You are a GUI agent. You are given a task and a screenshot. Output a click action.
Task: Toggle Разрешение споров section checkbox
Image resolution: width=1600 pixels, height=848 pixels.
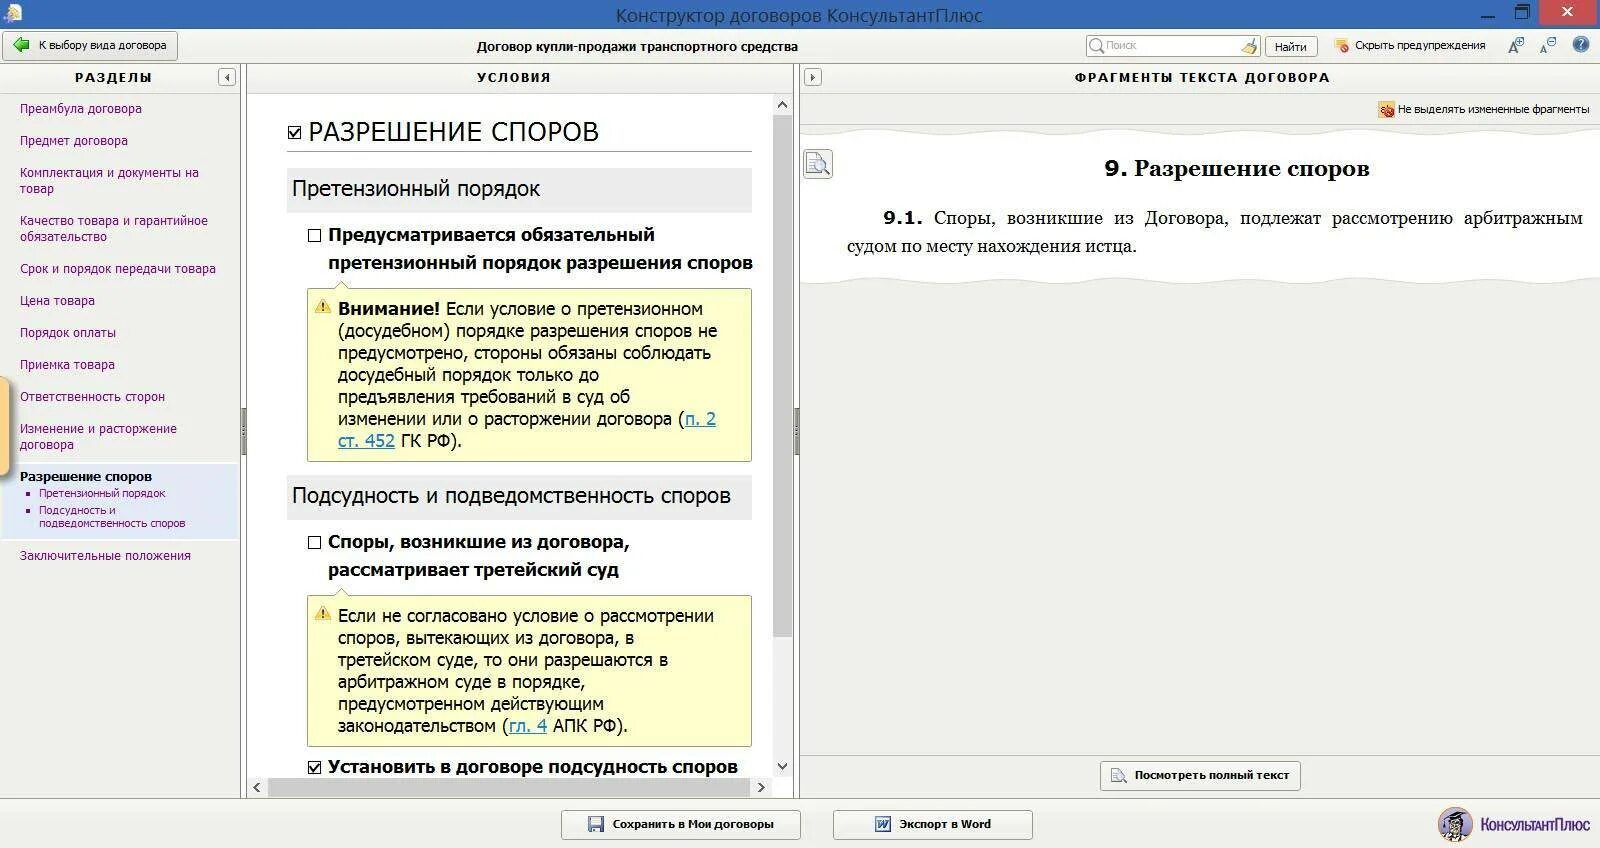[x=294, y=132]
